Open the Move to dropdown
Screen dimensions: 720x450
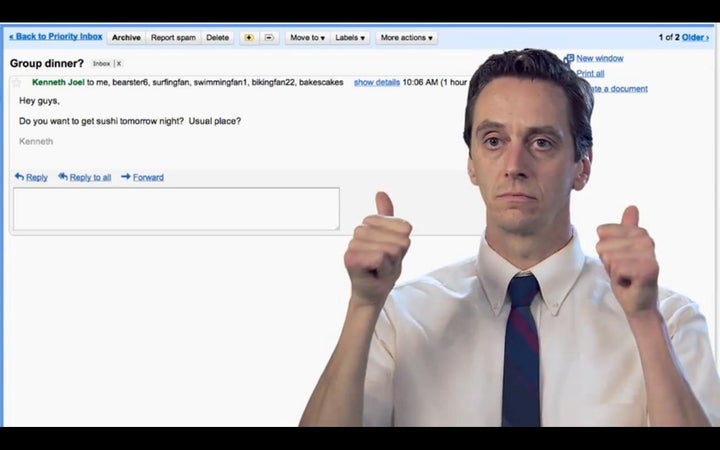pyautogui.click(x=307, y=38)
